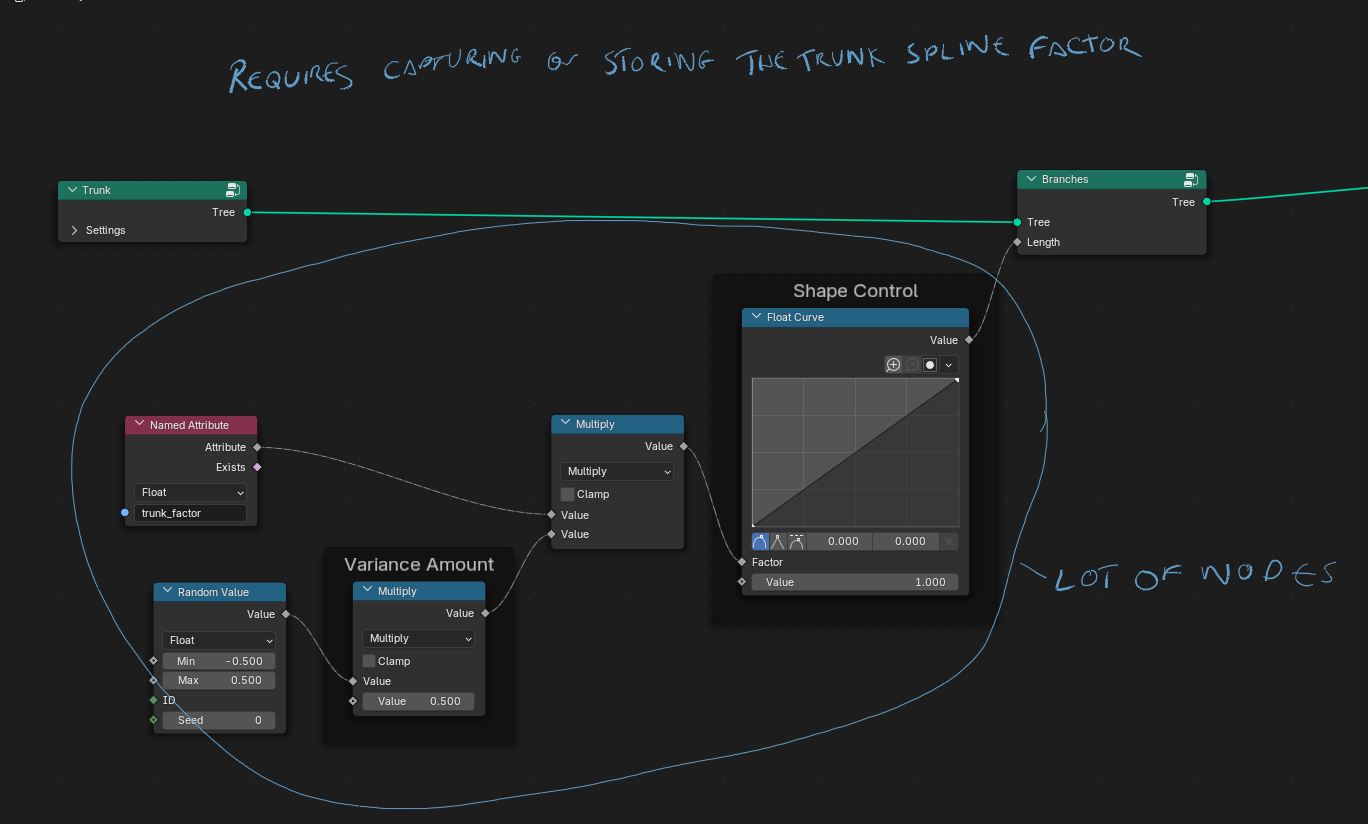Click the Float Curve Value 1.000 field

[x=855, y=582]
